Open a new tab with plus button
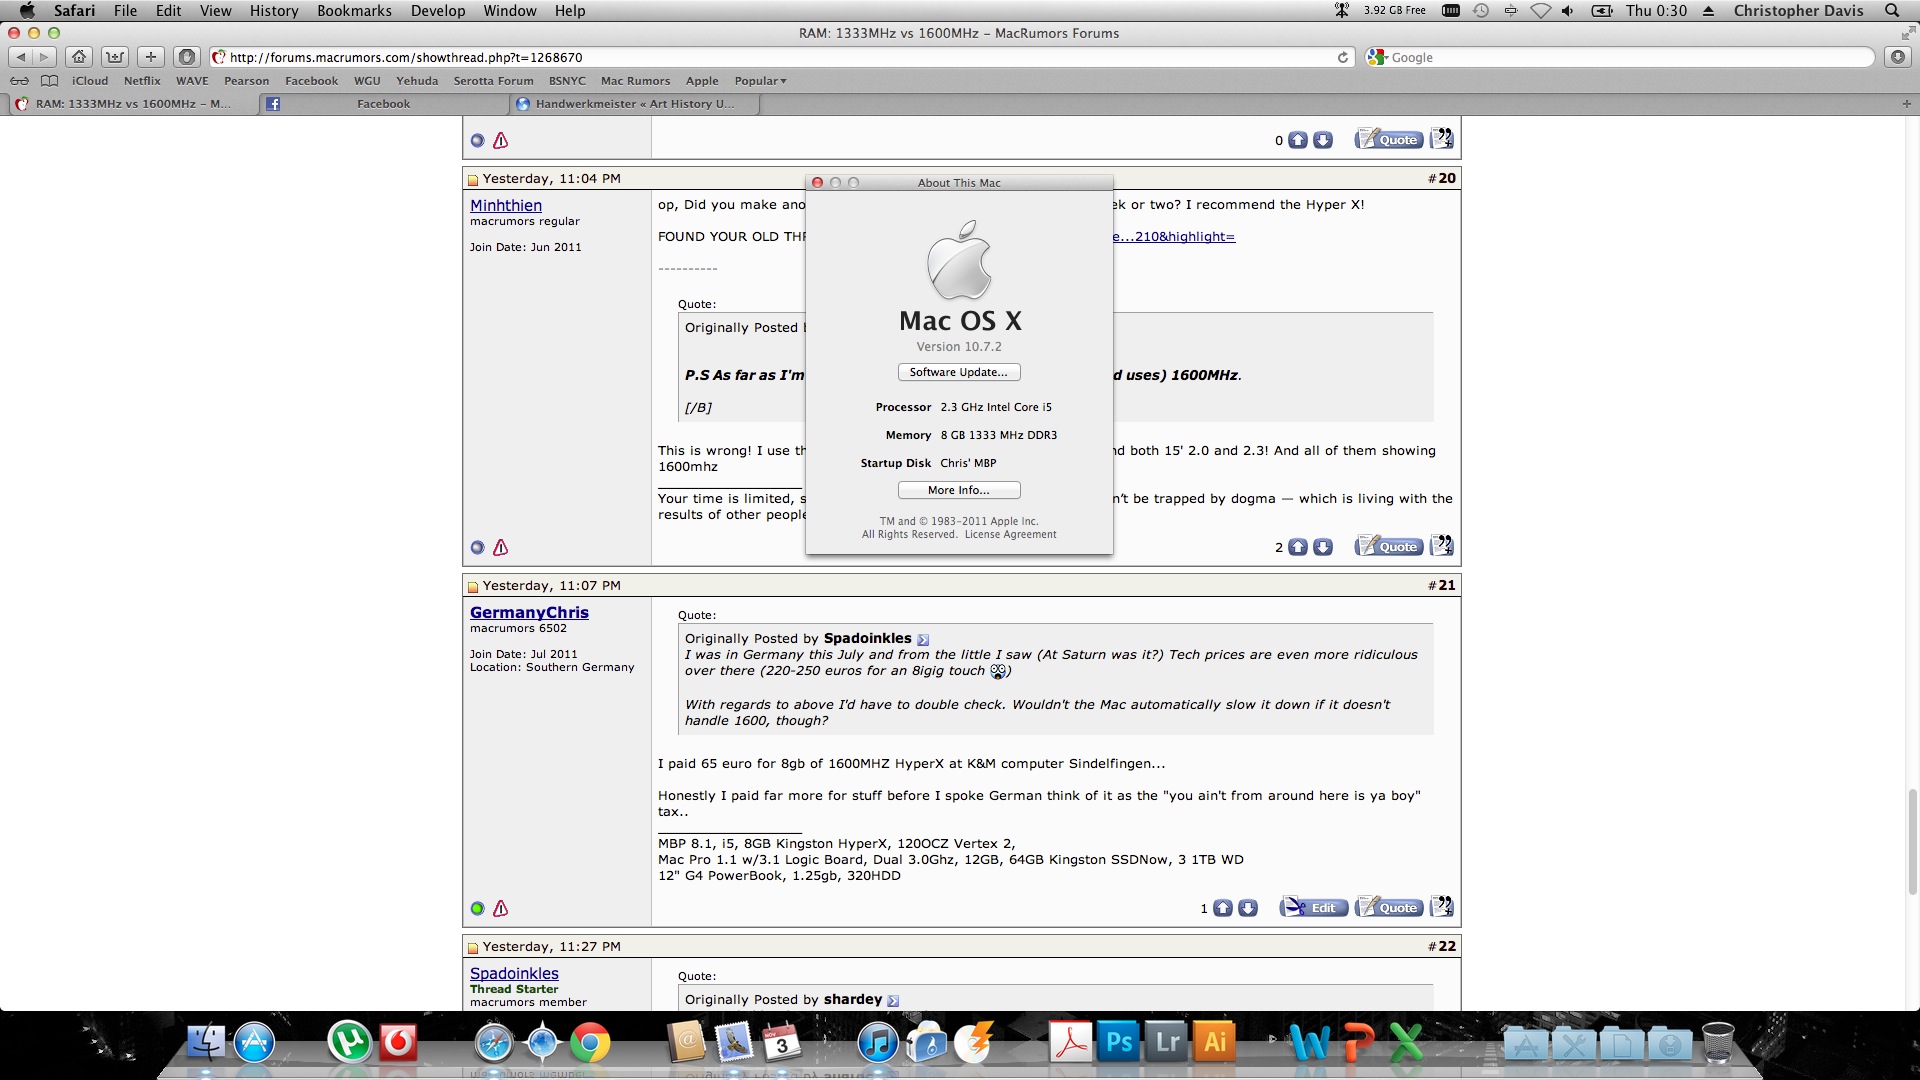This screenshot has height=1080, width=1920. click(1906, 103)
